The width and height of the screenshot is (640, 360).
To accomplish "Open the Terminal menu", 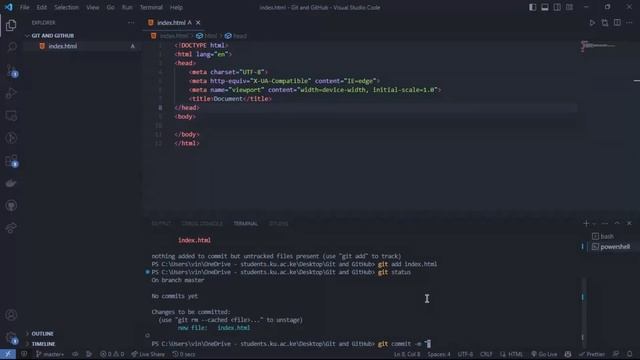I will click(151, 7).
